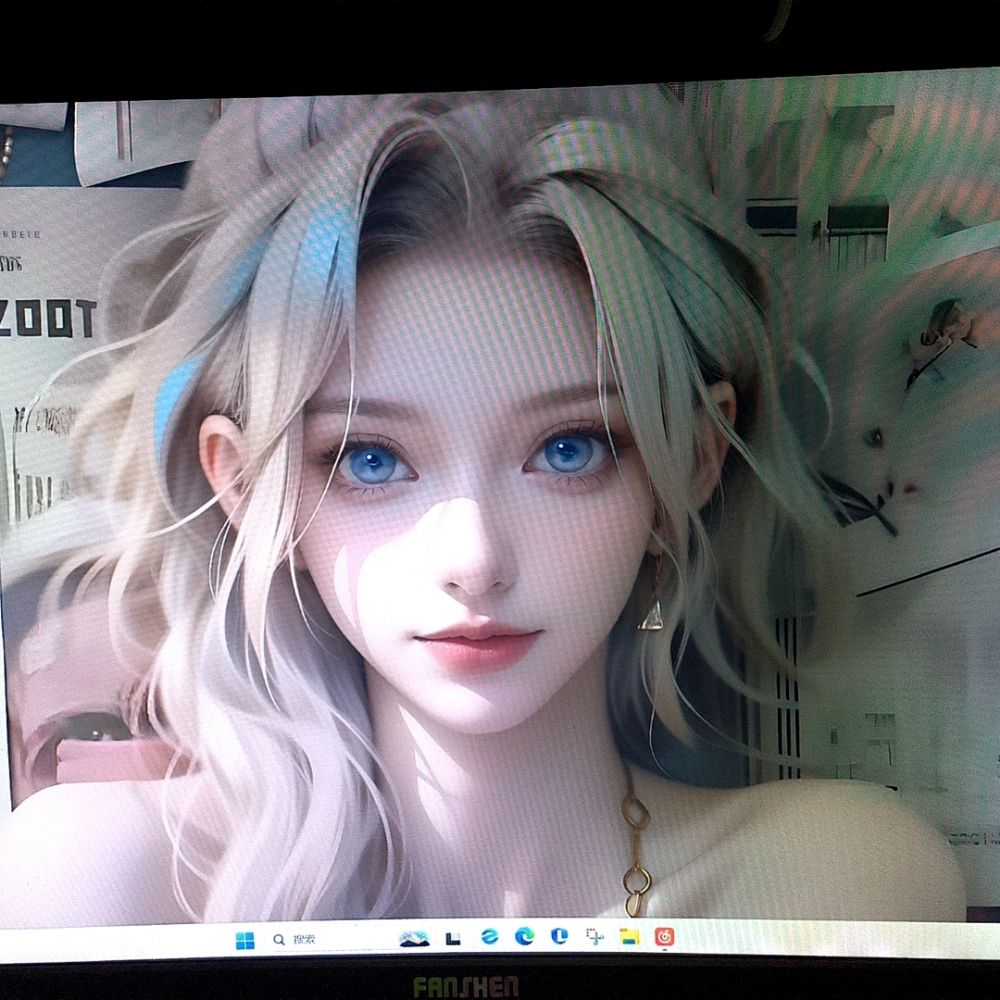Open the landscape picture search highlight icon
This screenshot has width=1000, height=1000.
[x=414, y=938]
